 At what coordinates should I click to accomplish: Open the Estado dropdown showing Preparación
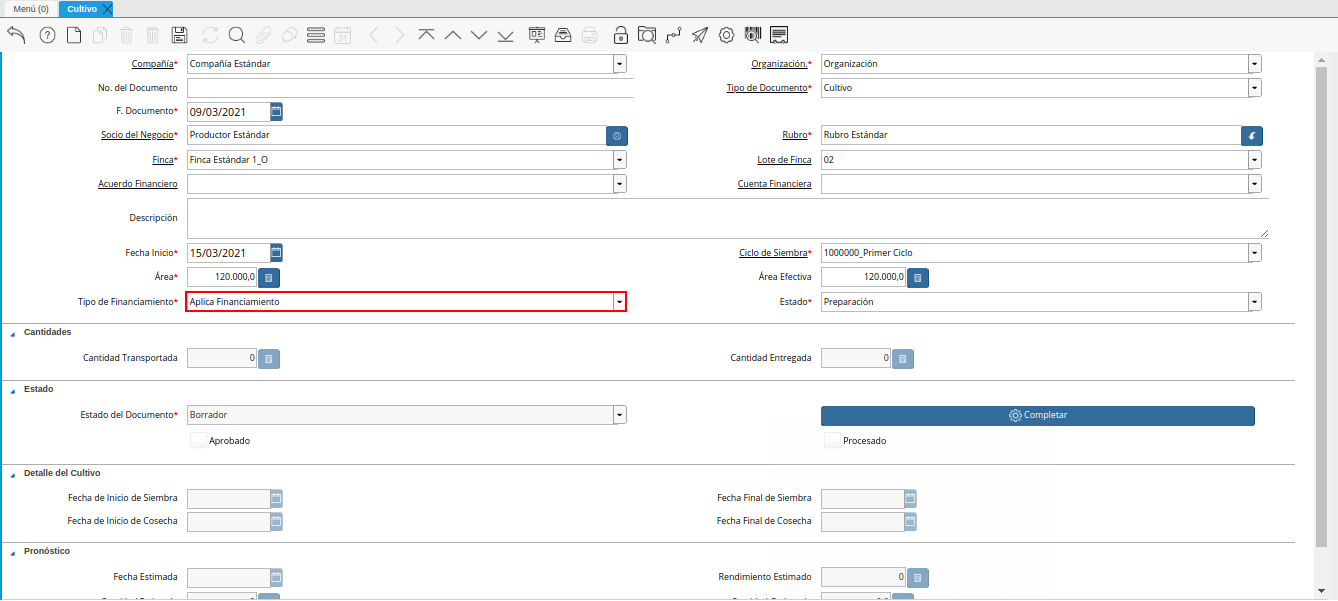[1254, 302]
